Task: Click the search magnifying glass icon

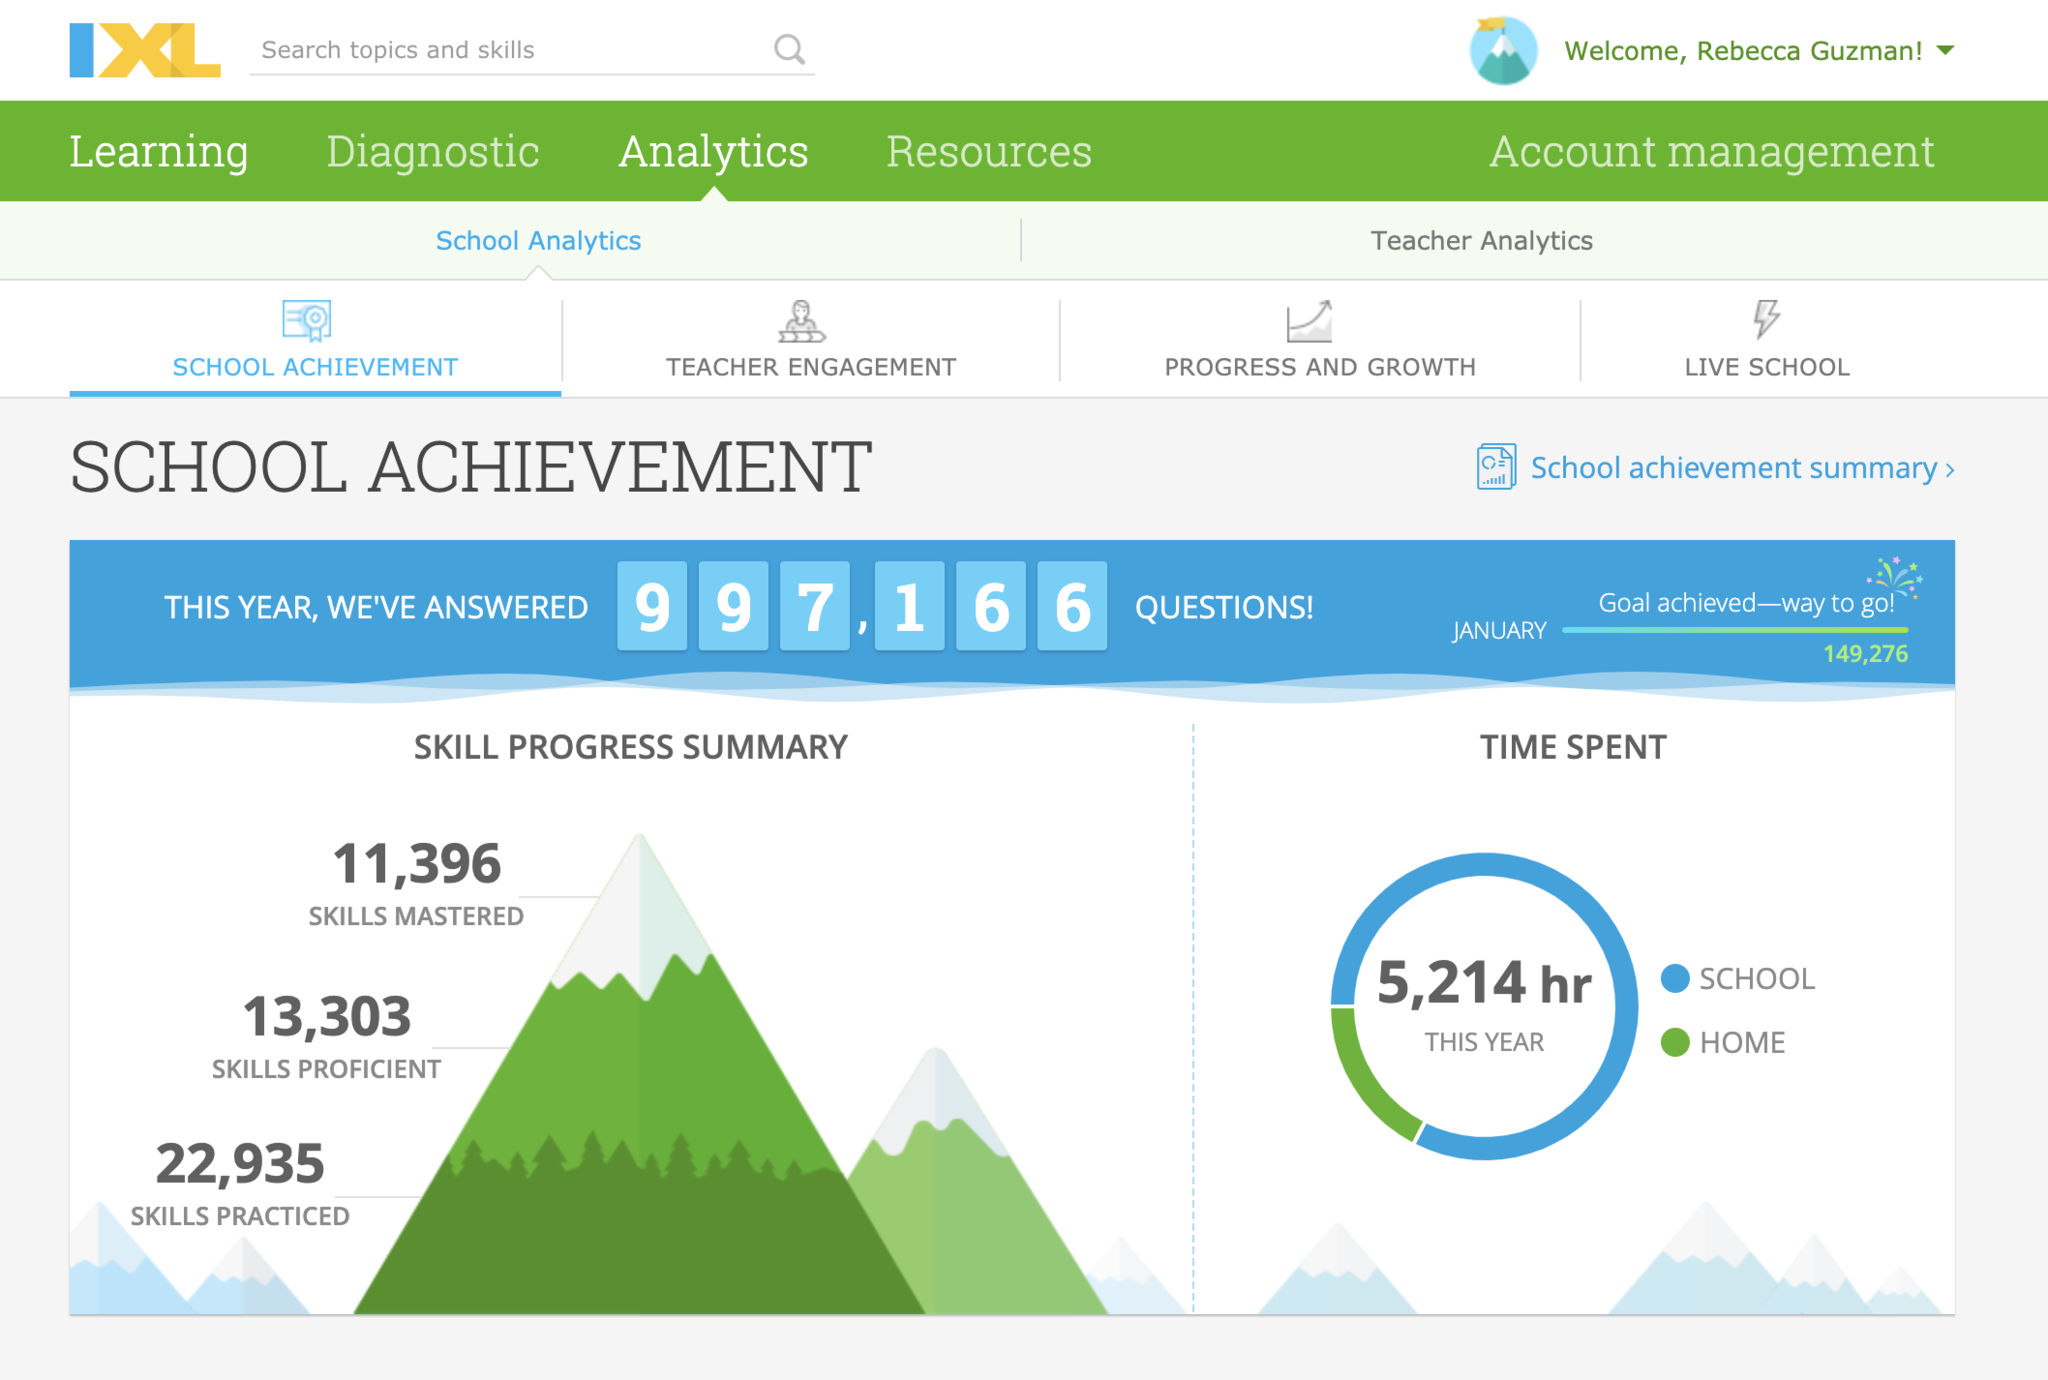Action: [789, 49]
